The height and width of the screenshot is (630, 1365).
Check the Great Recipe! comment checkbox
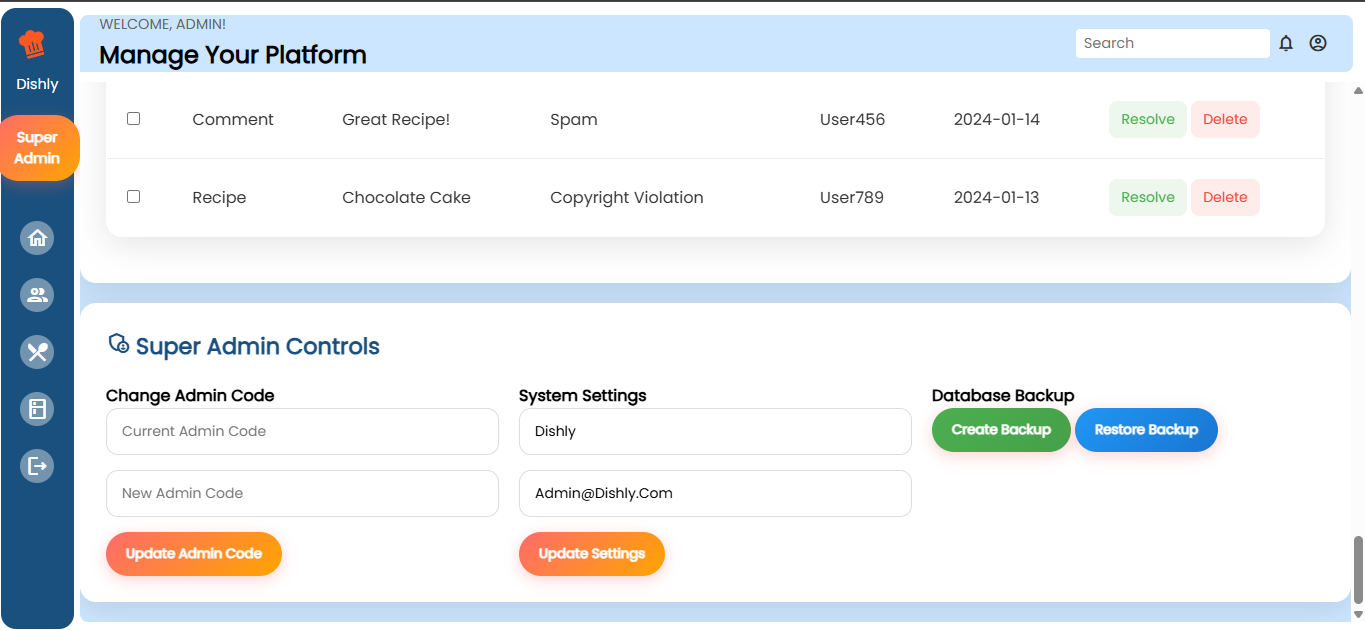133,118
